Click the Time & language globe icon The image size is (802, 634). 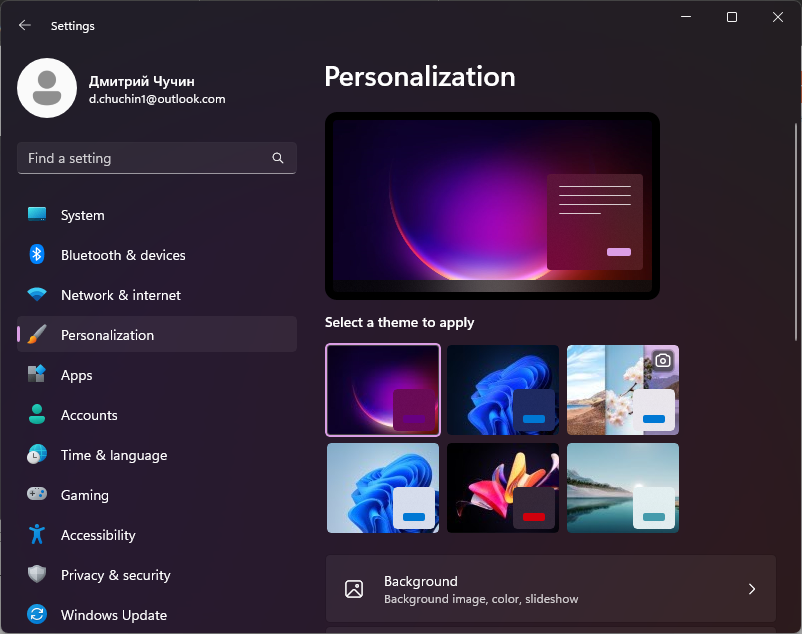pyautogui.click(x=37, y=455)
